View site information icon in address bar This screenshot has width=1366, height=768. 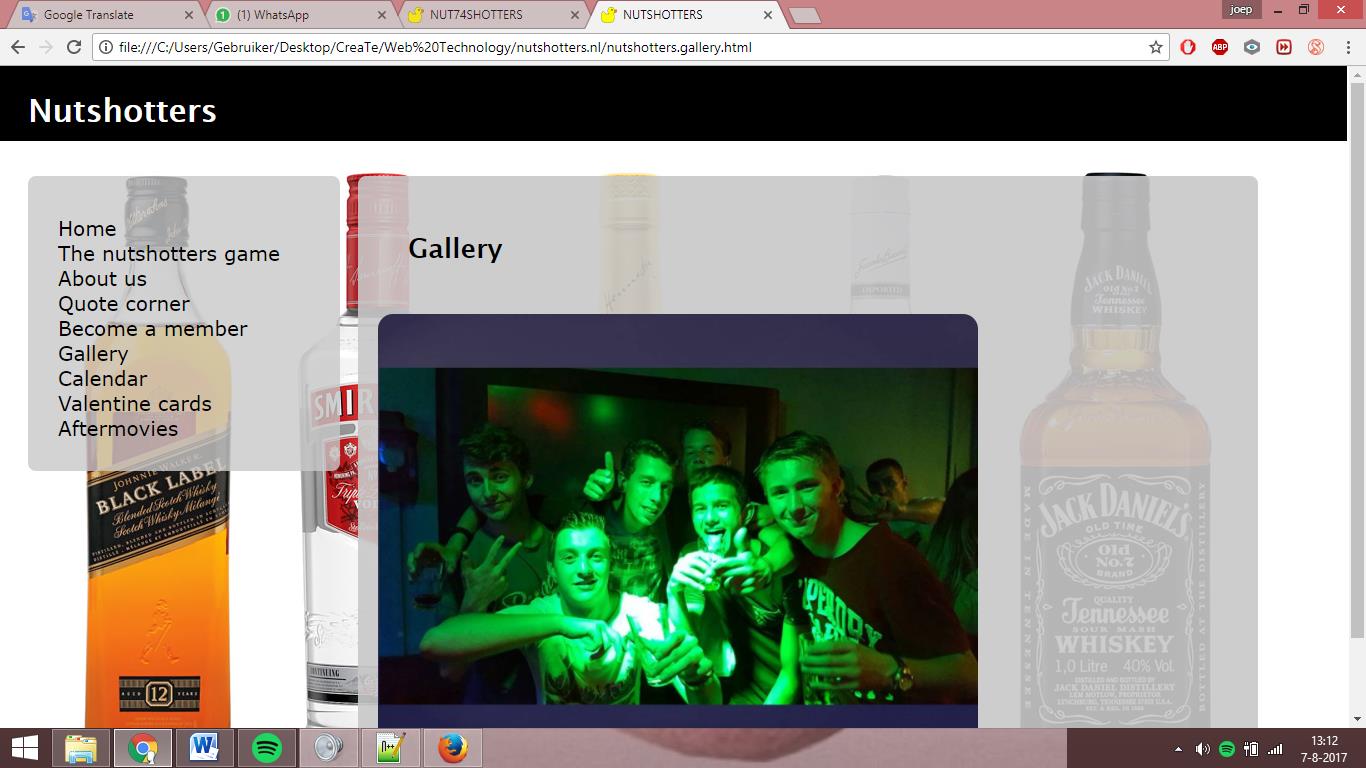point(105,47)
